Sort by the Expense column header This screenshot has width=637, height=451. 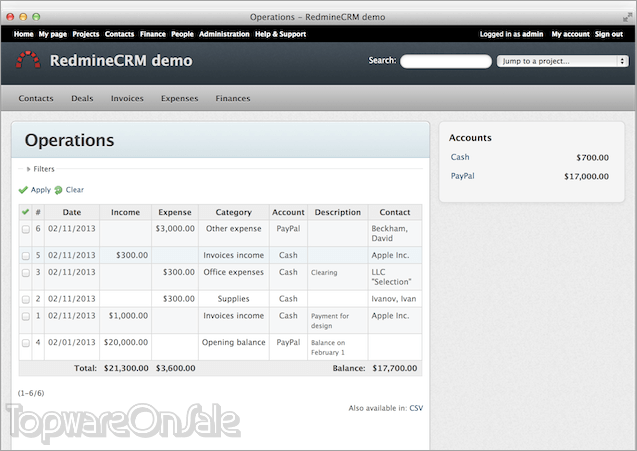coord(175,212)
